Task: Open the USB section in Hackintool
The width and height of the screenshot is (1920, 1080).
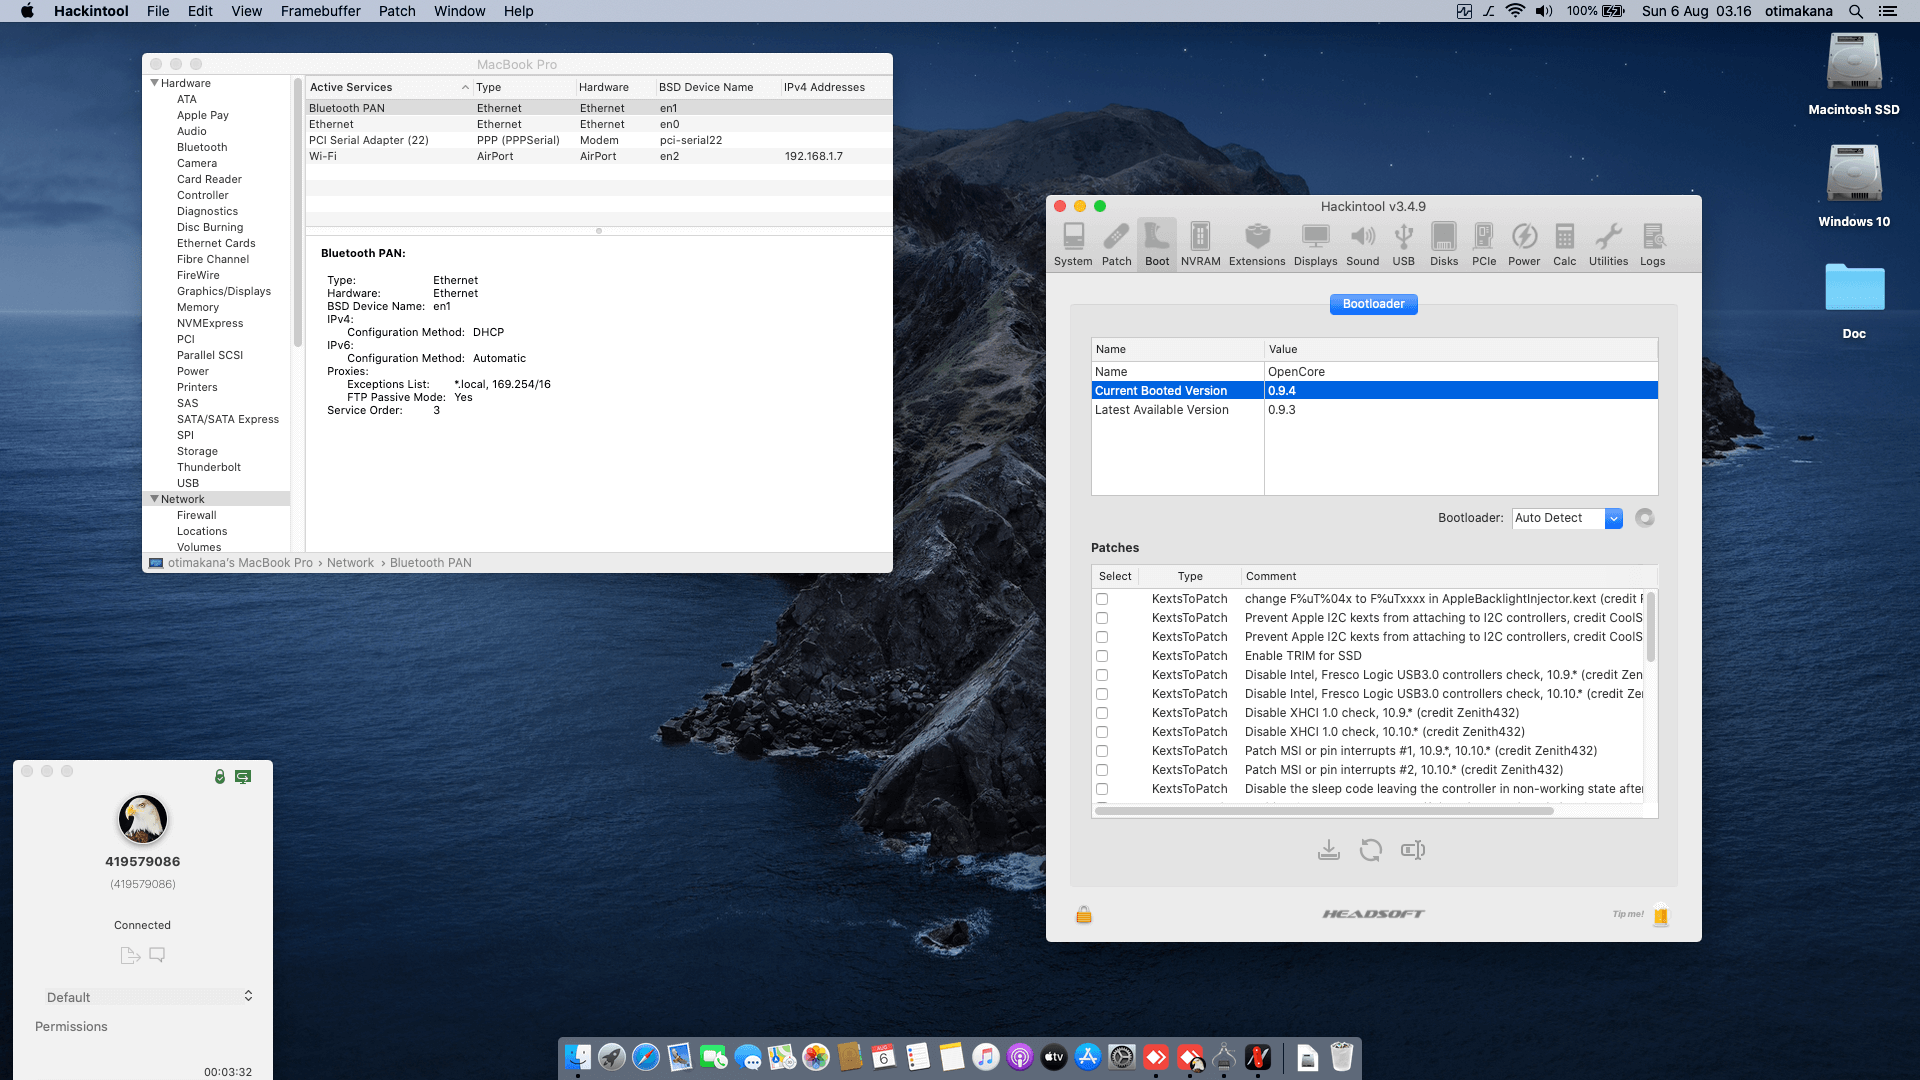Action: (1403, 245)
